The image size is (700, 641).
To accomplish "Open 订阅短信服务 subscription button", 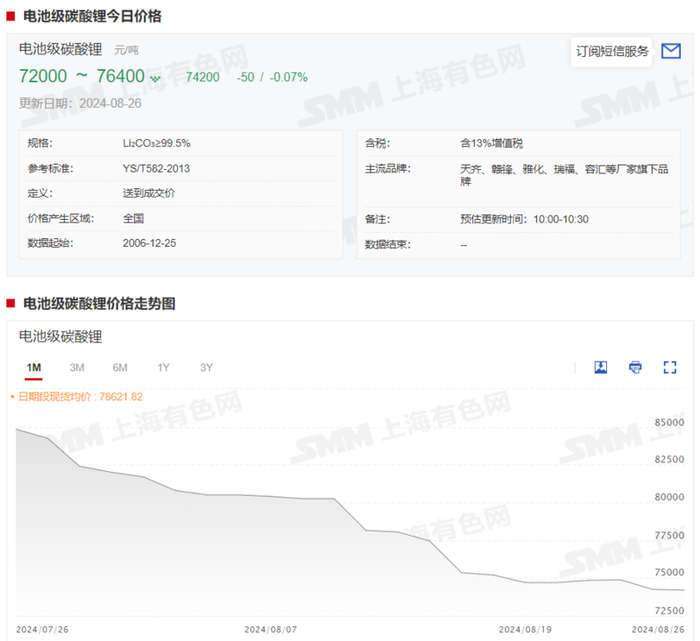I will (612, 52).
